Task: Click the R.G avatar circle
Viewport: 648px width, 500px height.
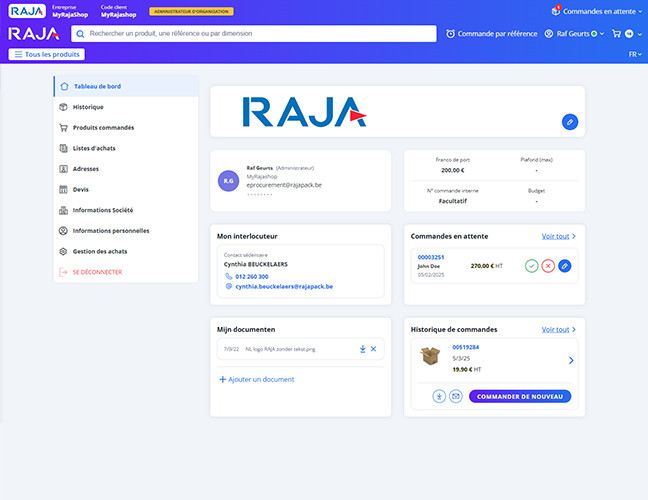Action: pos(229,181)
